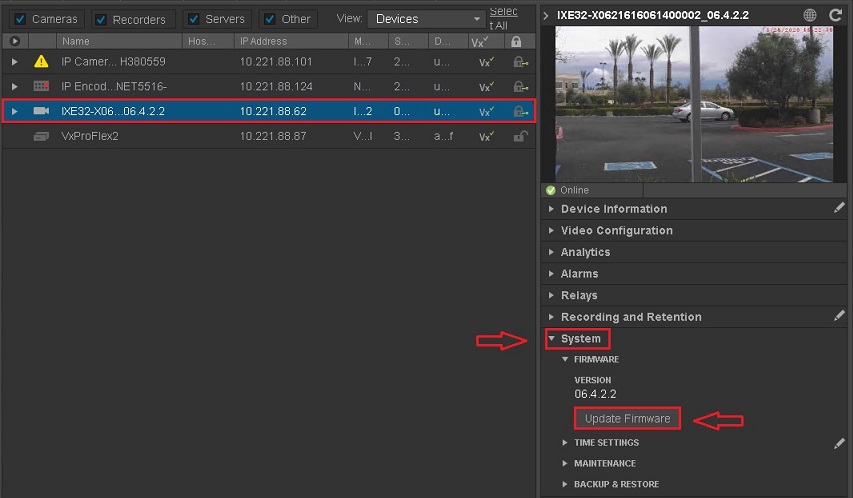This screenshot has height=498, width=853.
Task: Click the Recording and Retention pencil icon
Action: [x=840, y=316]
